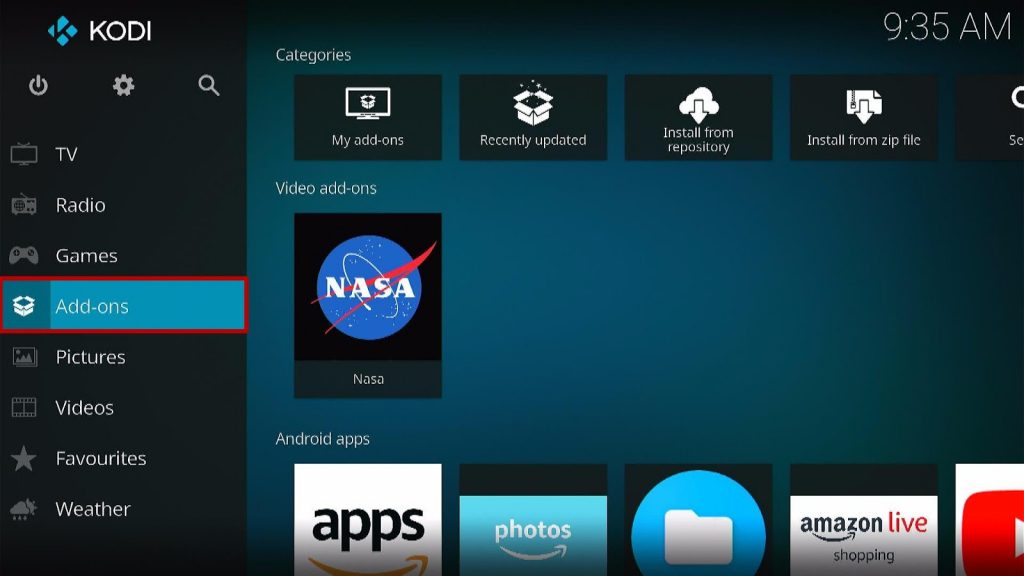Image resolution: width=1024 pixels, height=576 pixels.
Task: Click the Android apps heading
Action: pyautogui.click(x=323, y=439)
